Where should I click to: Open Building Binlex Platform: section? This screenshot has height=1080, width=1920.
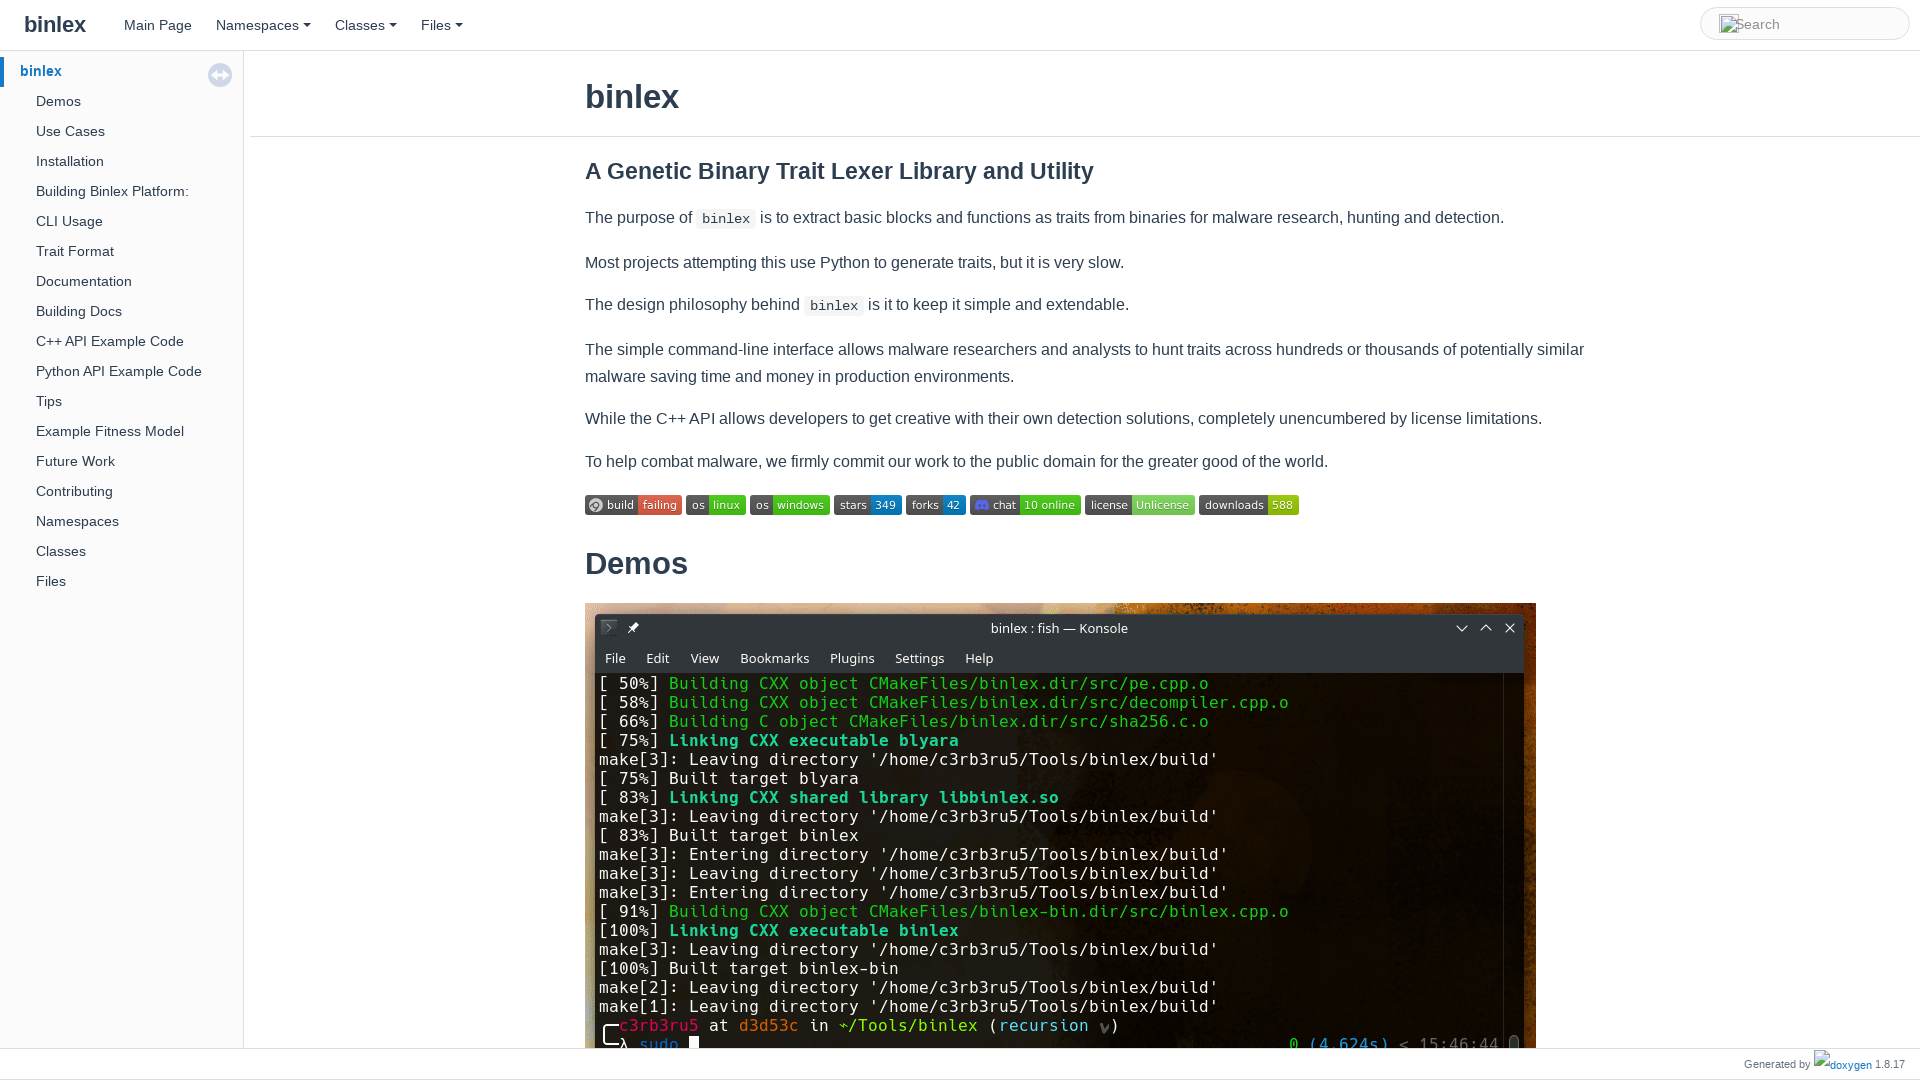click(x=112, y=191)
